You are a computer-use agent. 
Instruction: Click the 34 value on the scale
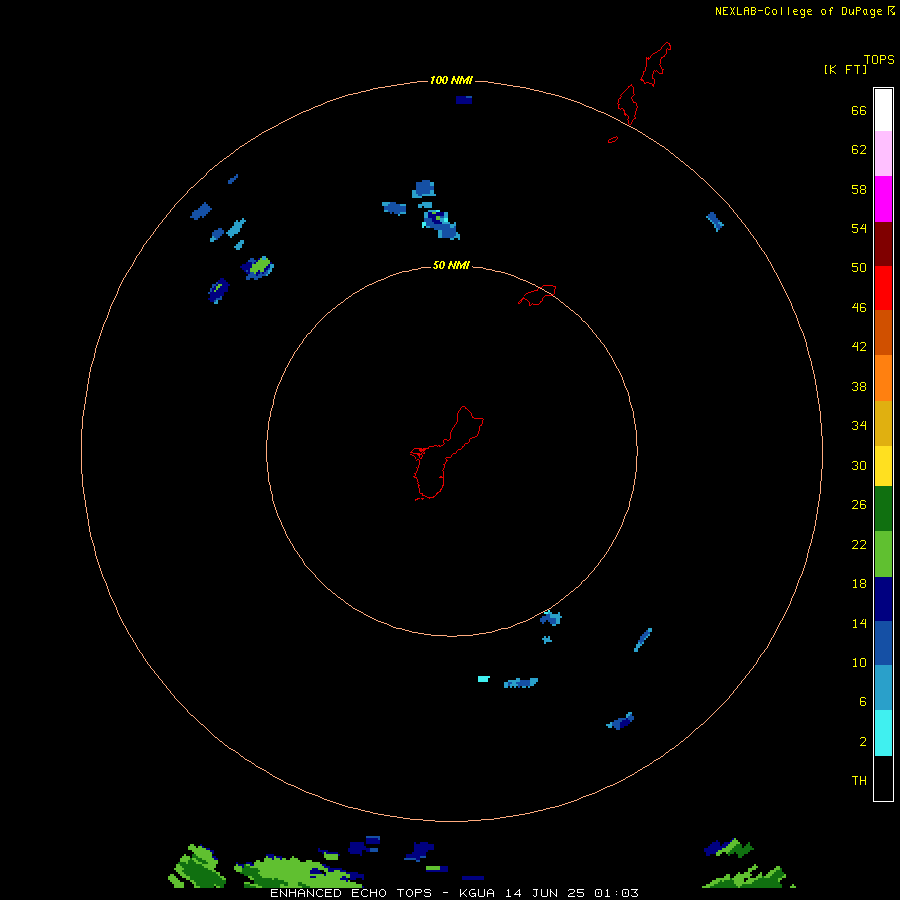pos(859,426)
